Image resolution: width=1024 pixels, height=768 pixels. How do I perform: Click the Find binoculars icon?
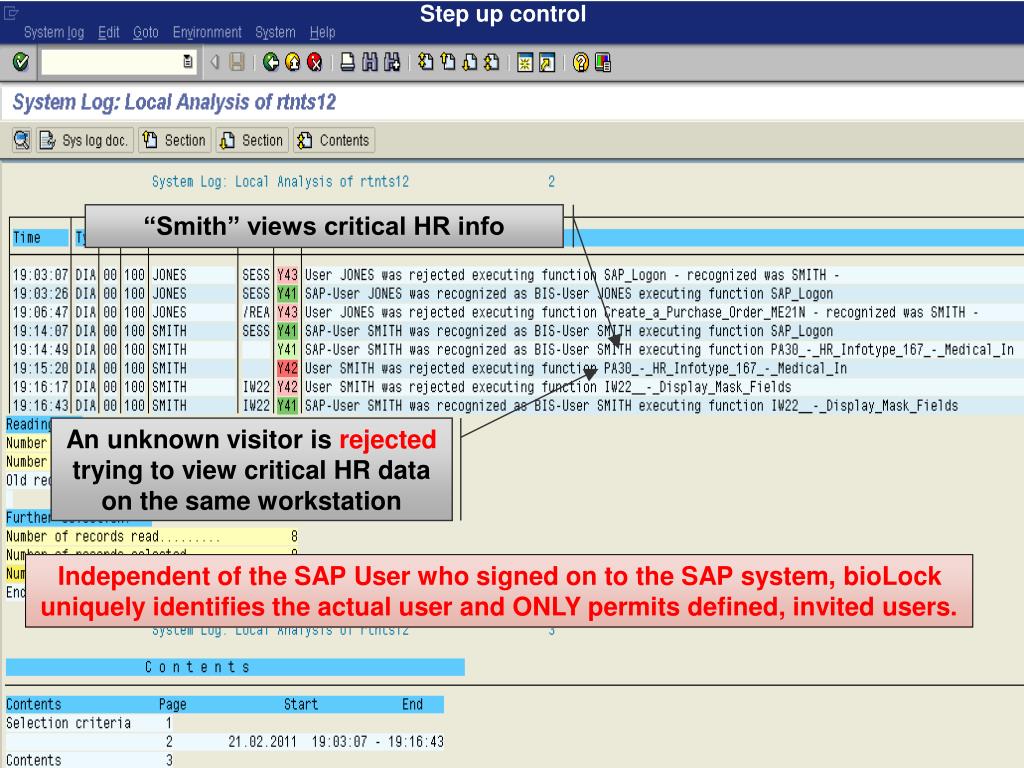point(370,62)
